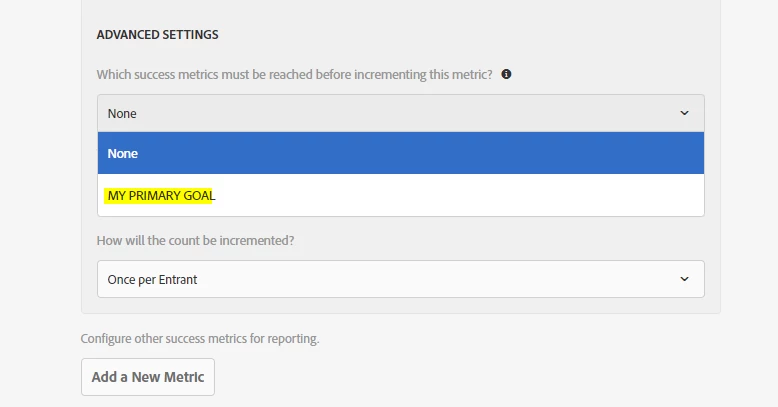This screenshot has height=407, width=778.
Task: Select the 'Once per Entrant' value text
Action: [x=152, y=279]
